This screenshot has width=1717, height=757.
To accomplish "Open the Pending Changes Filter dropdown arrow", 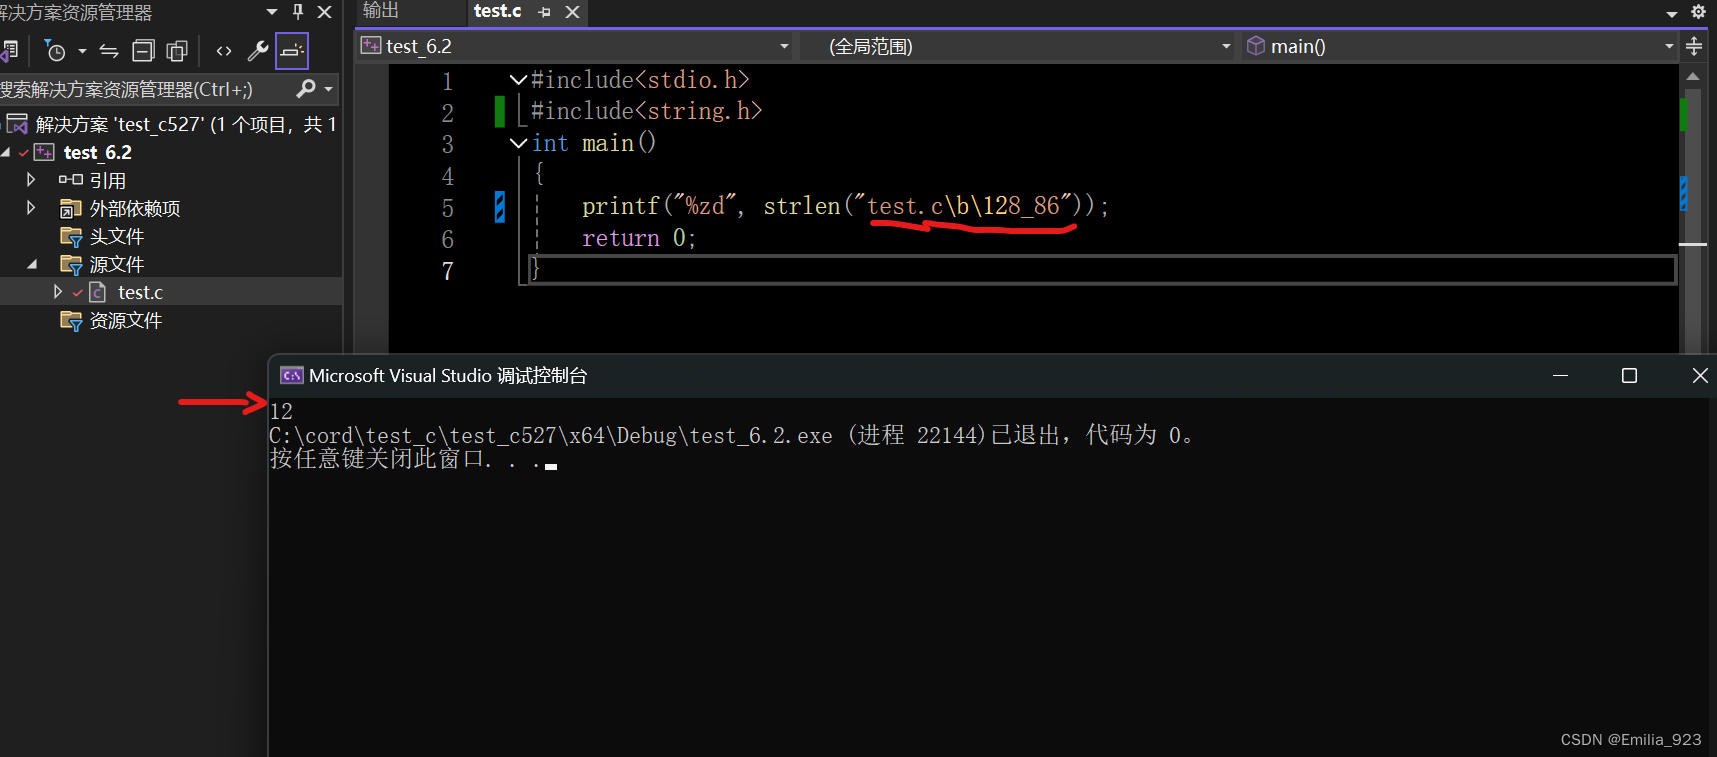I will 82,51.
